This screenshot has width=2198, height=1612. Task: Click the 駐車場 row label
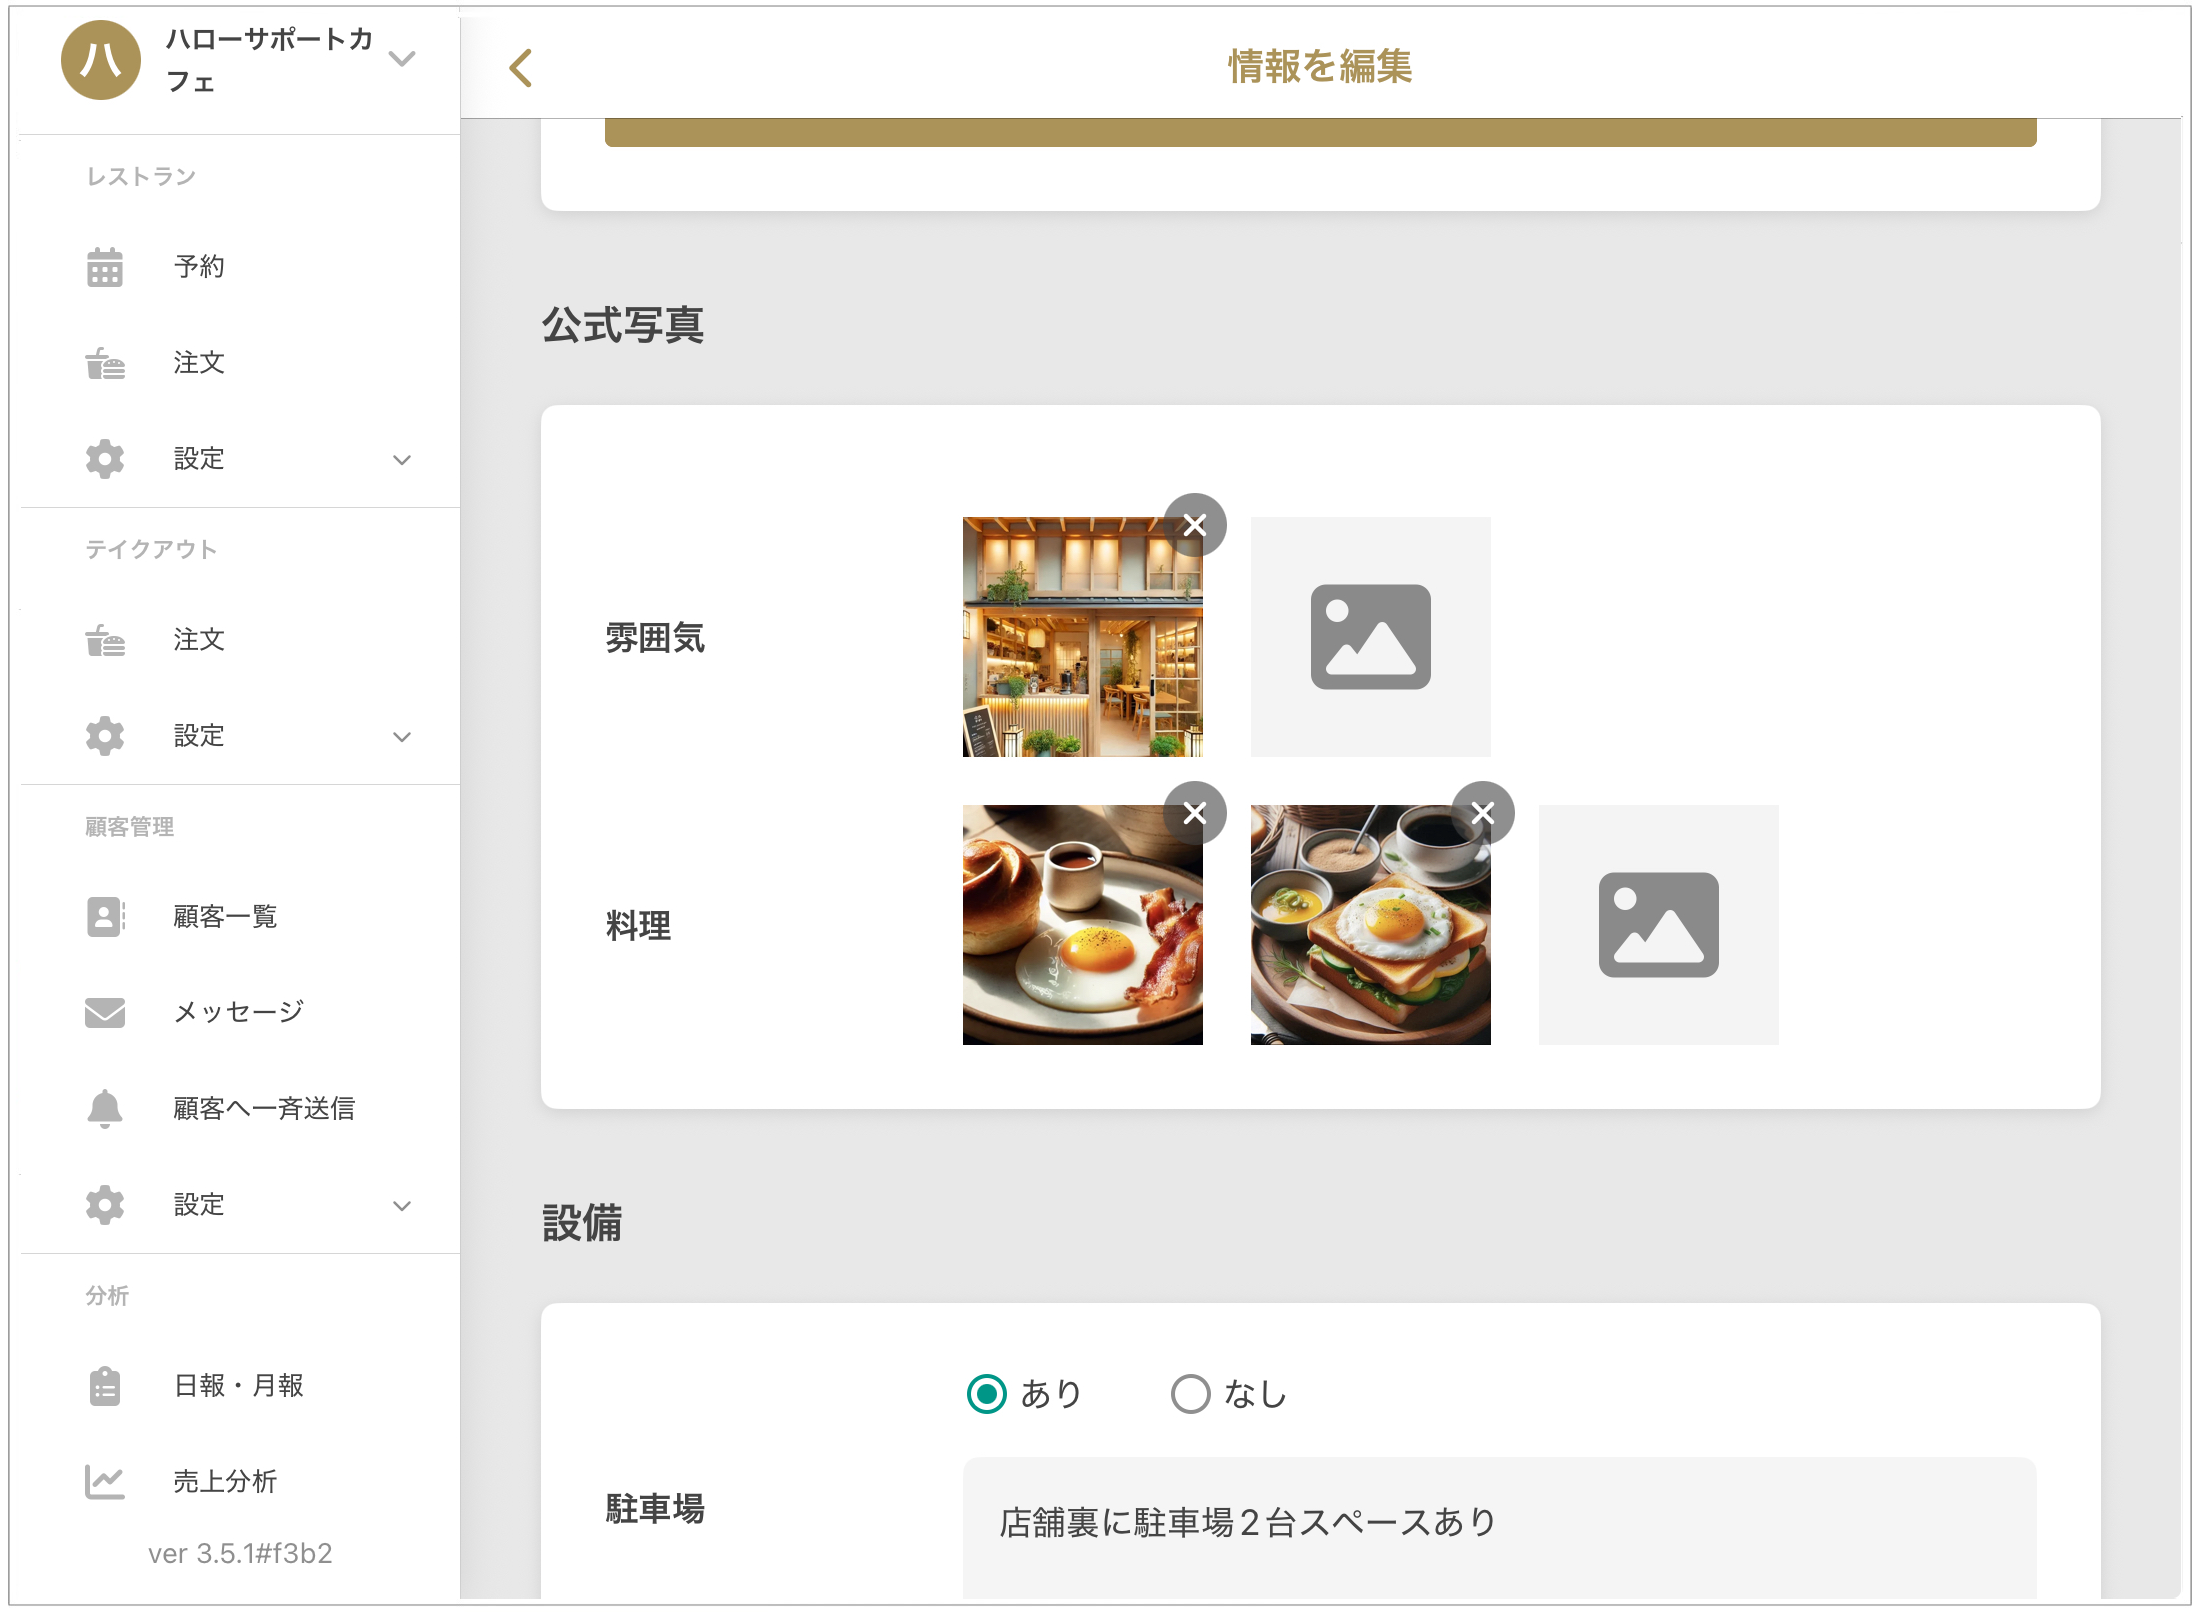click(655, 1509)
